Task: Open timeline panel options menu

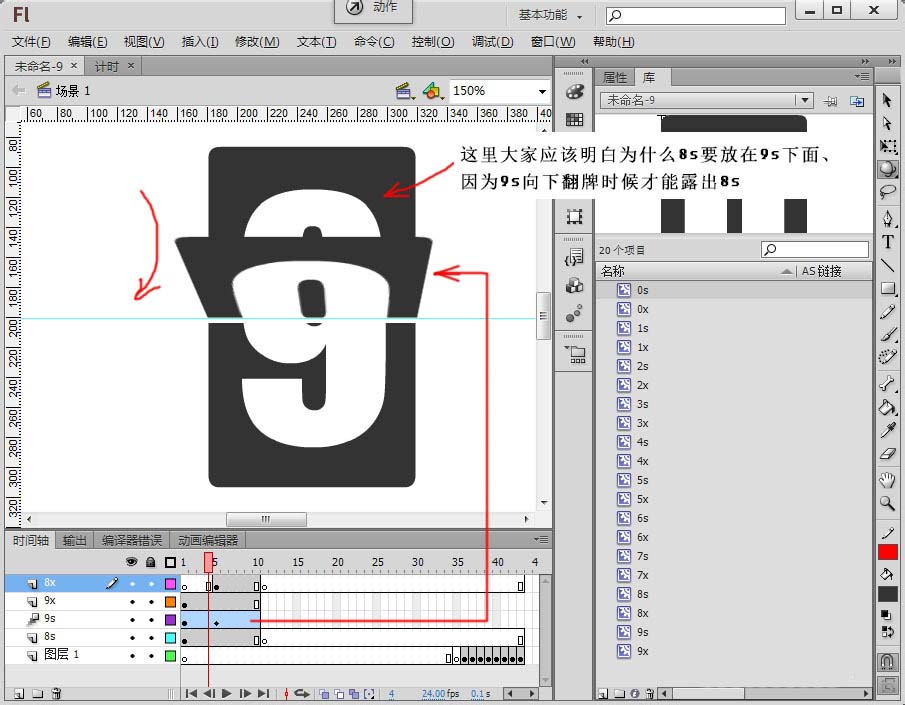Action: pos(541,539)
